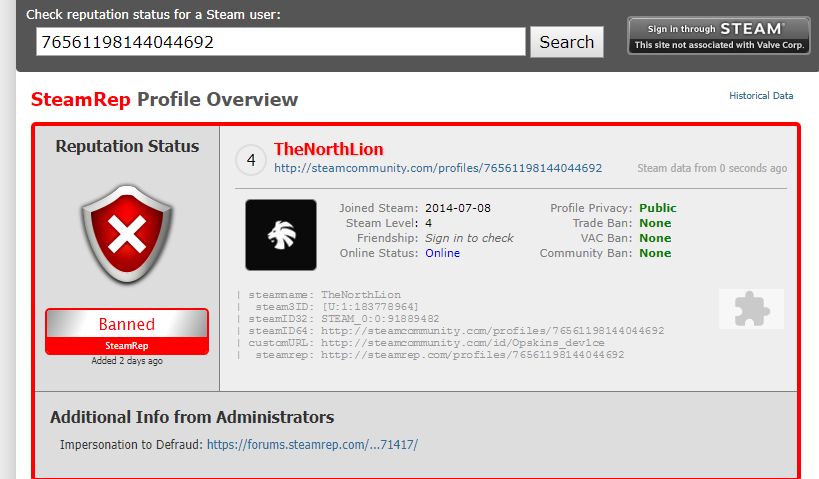Open the Historical Data link

pos(761,96)
